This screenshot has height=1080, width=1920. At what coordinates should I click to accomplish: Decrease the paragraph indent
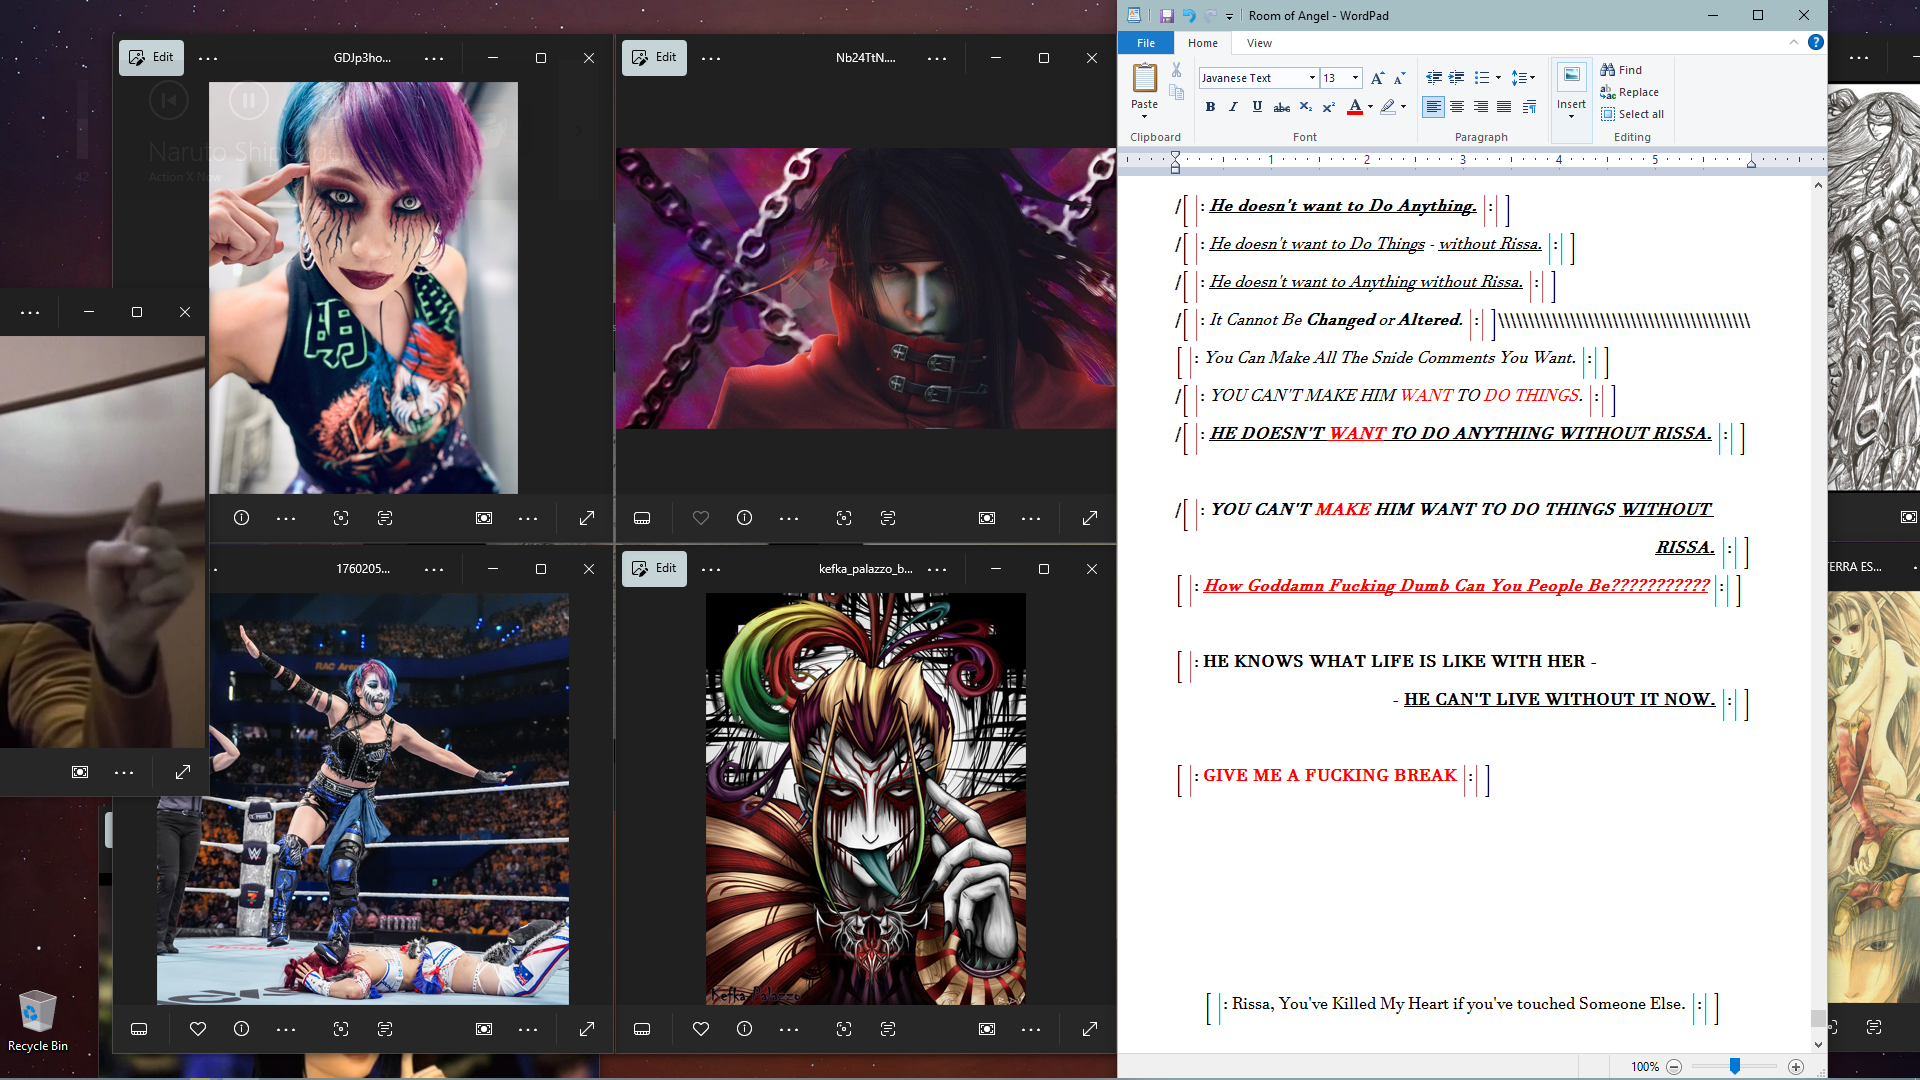coord(1433,78)
